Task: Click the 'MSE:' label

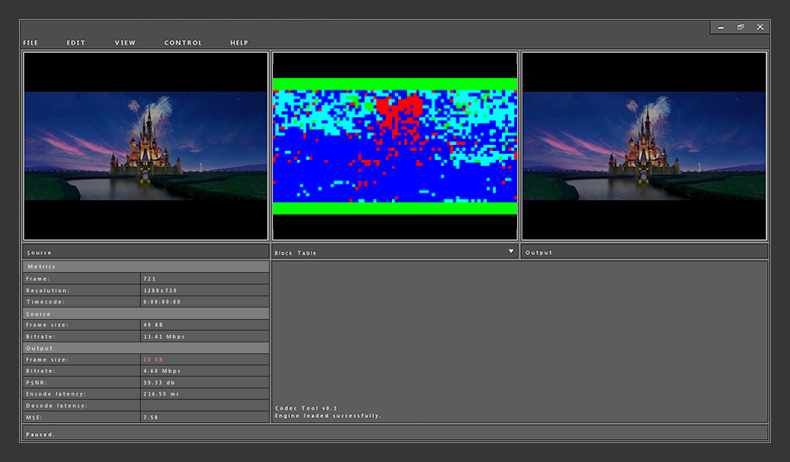Action: (34, 417)
